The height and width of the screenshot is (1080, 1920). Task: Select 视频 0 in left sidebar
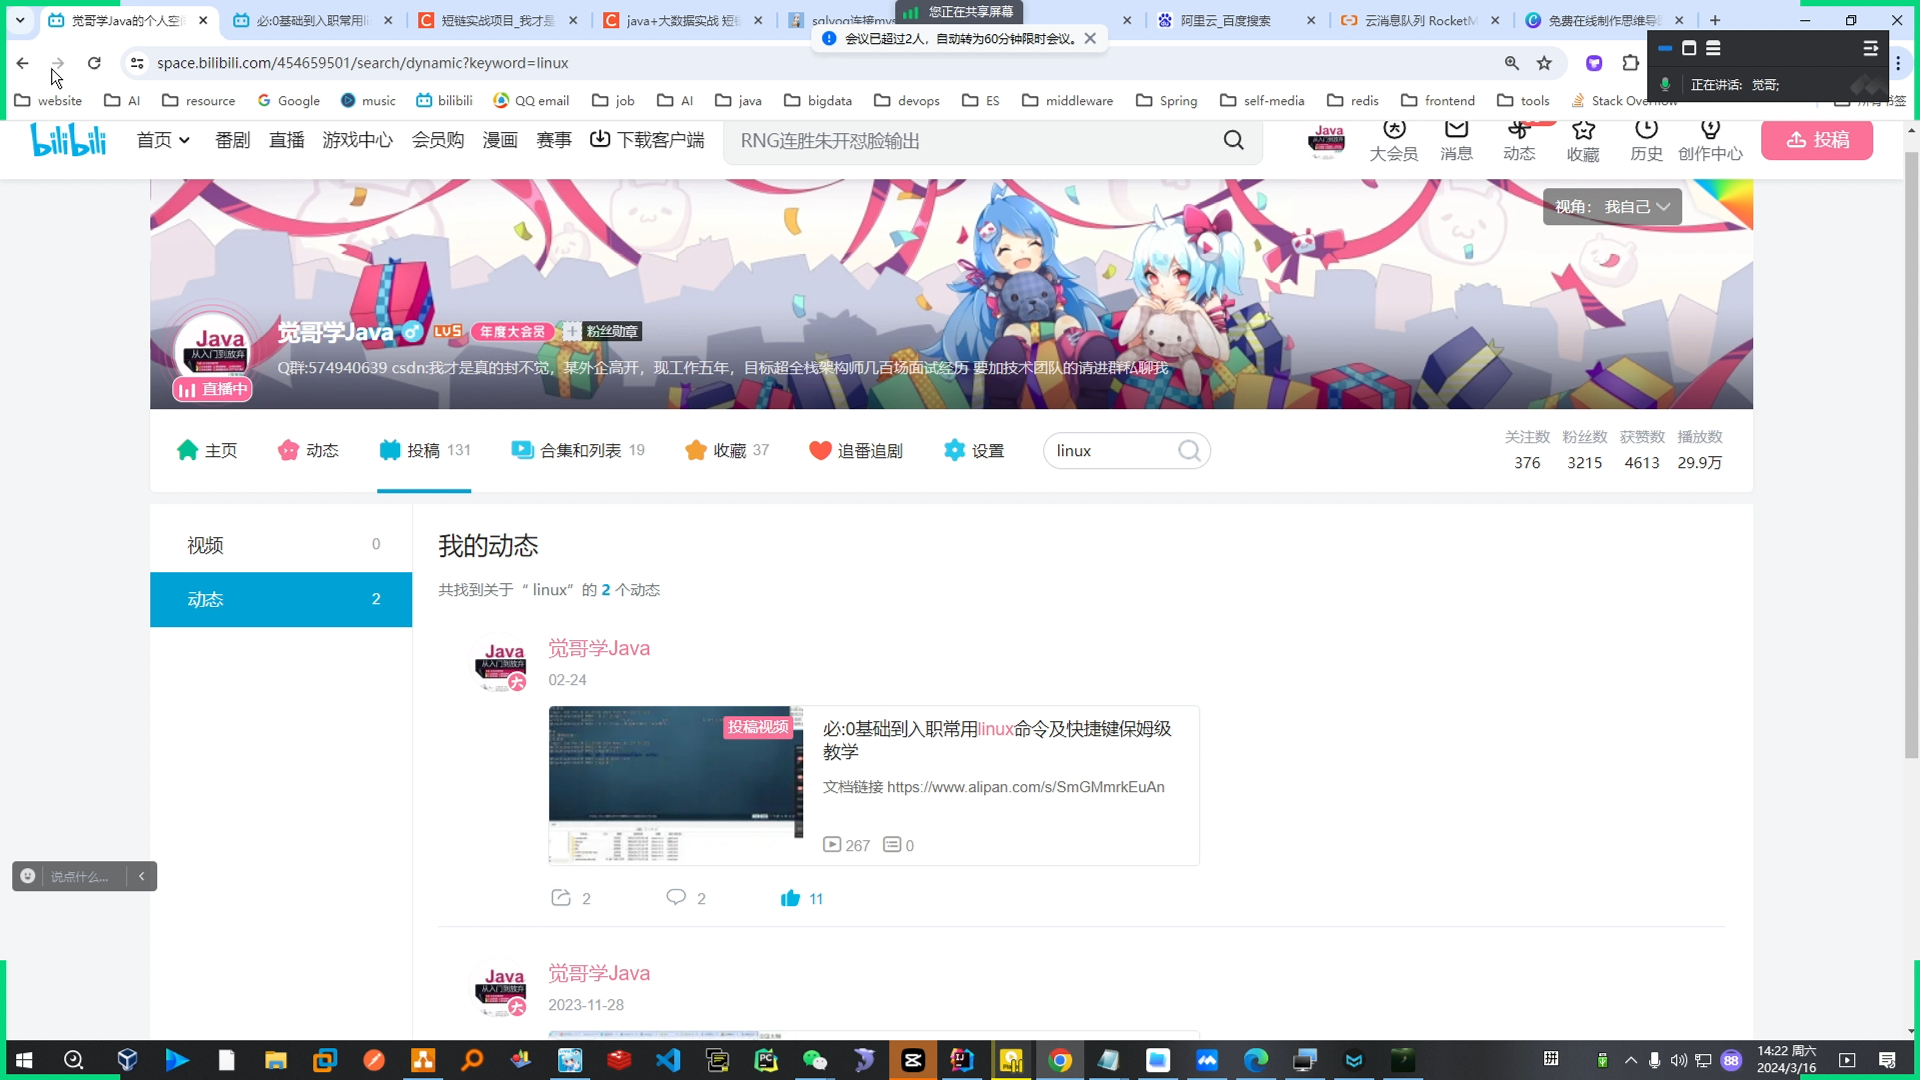[x=281, y=545]
